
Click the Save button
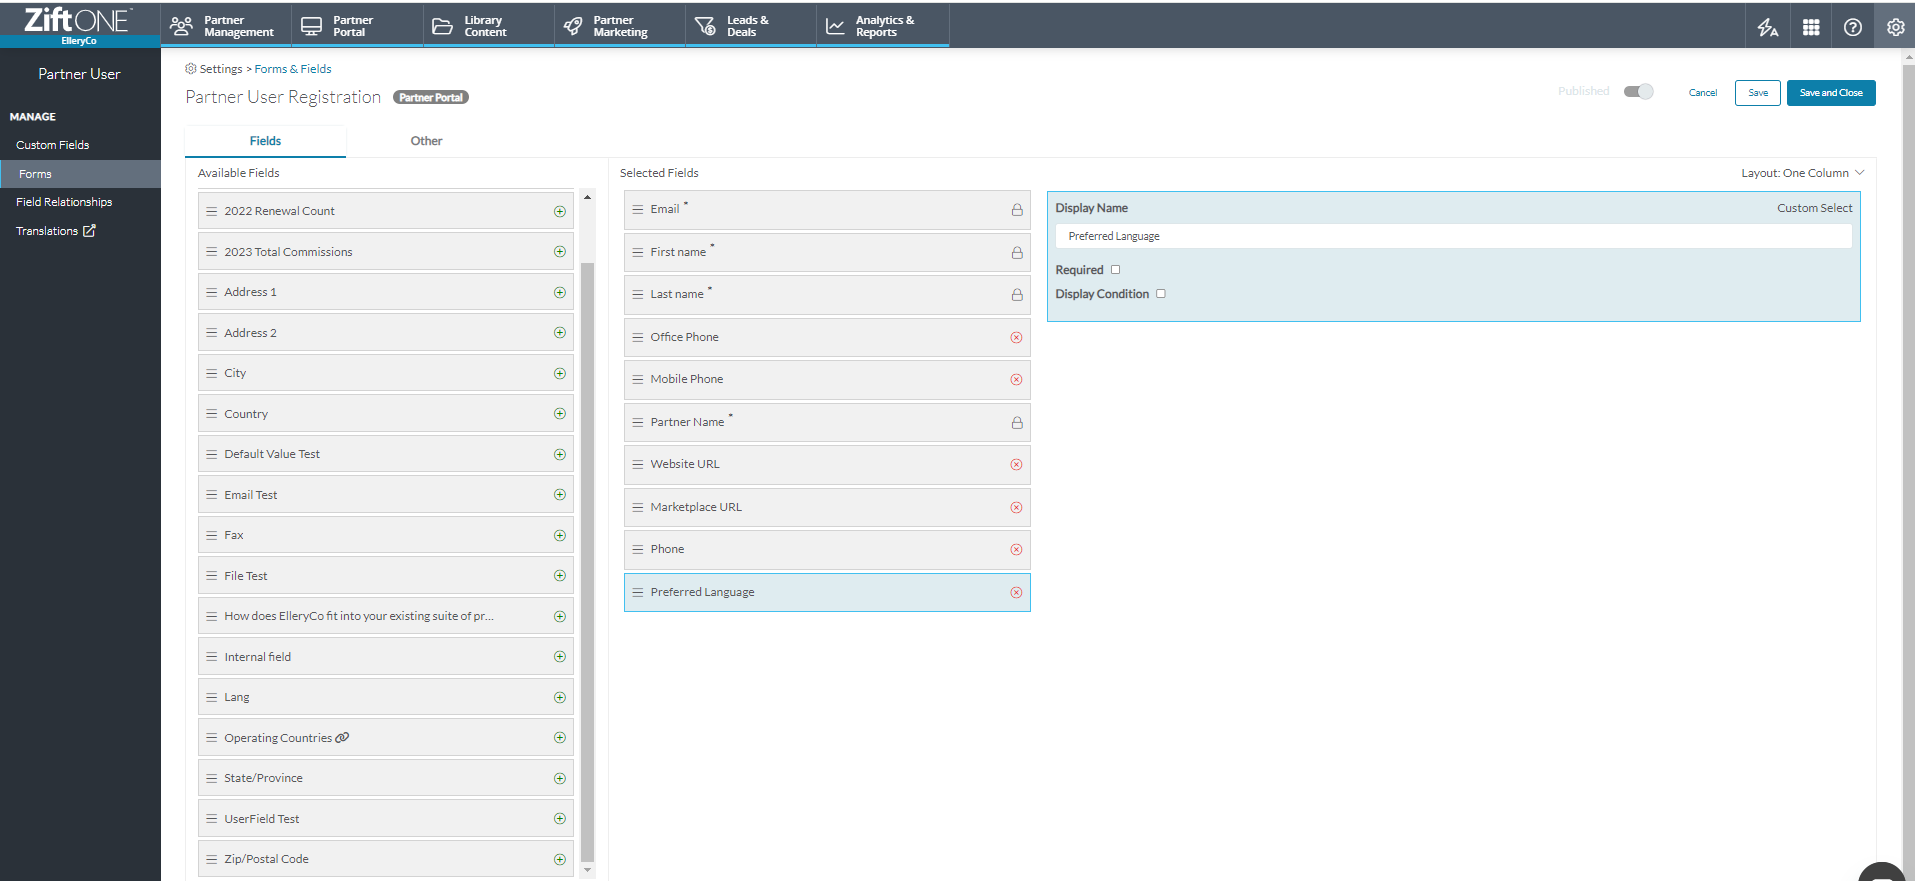click(x=1757, y=93)
